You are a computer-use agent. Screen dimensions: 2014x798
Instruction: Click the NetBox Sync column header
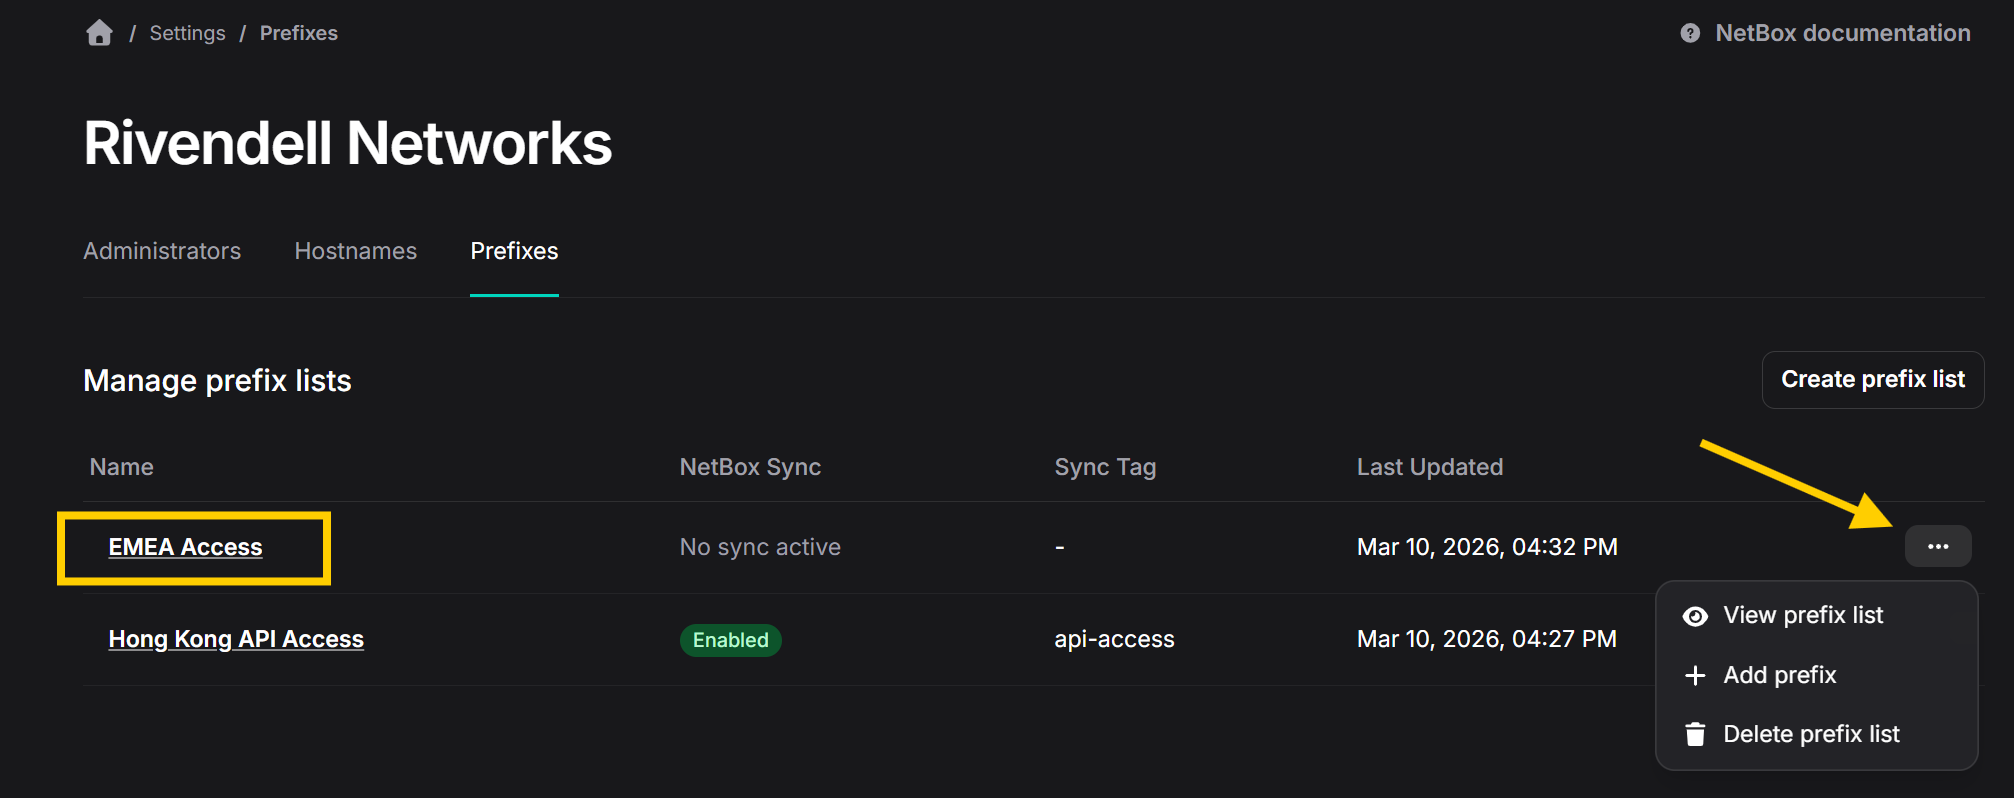click(750, 467)
